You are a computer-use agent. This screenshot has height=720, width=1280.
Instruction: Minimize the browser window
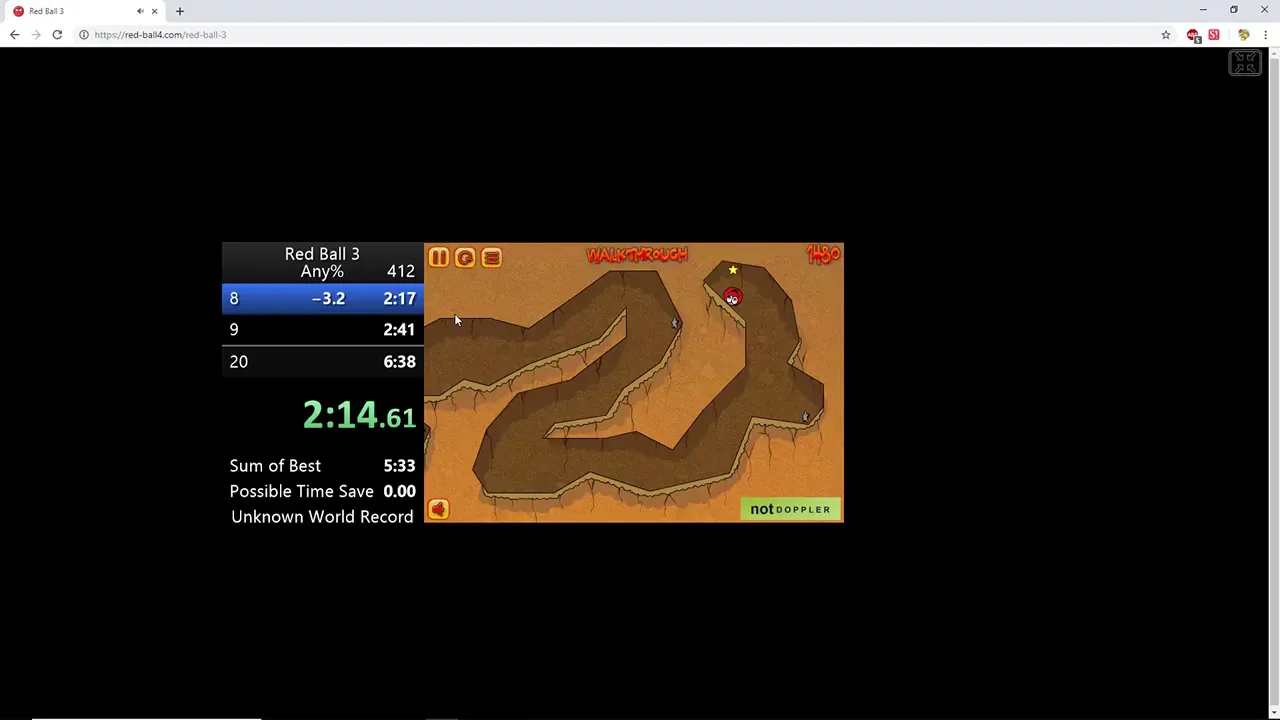1203,10
